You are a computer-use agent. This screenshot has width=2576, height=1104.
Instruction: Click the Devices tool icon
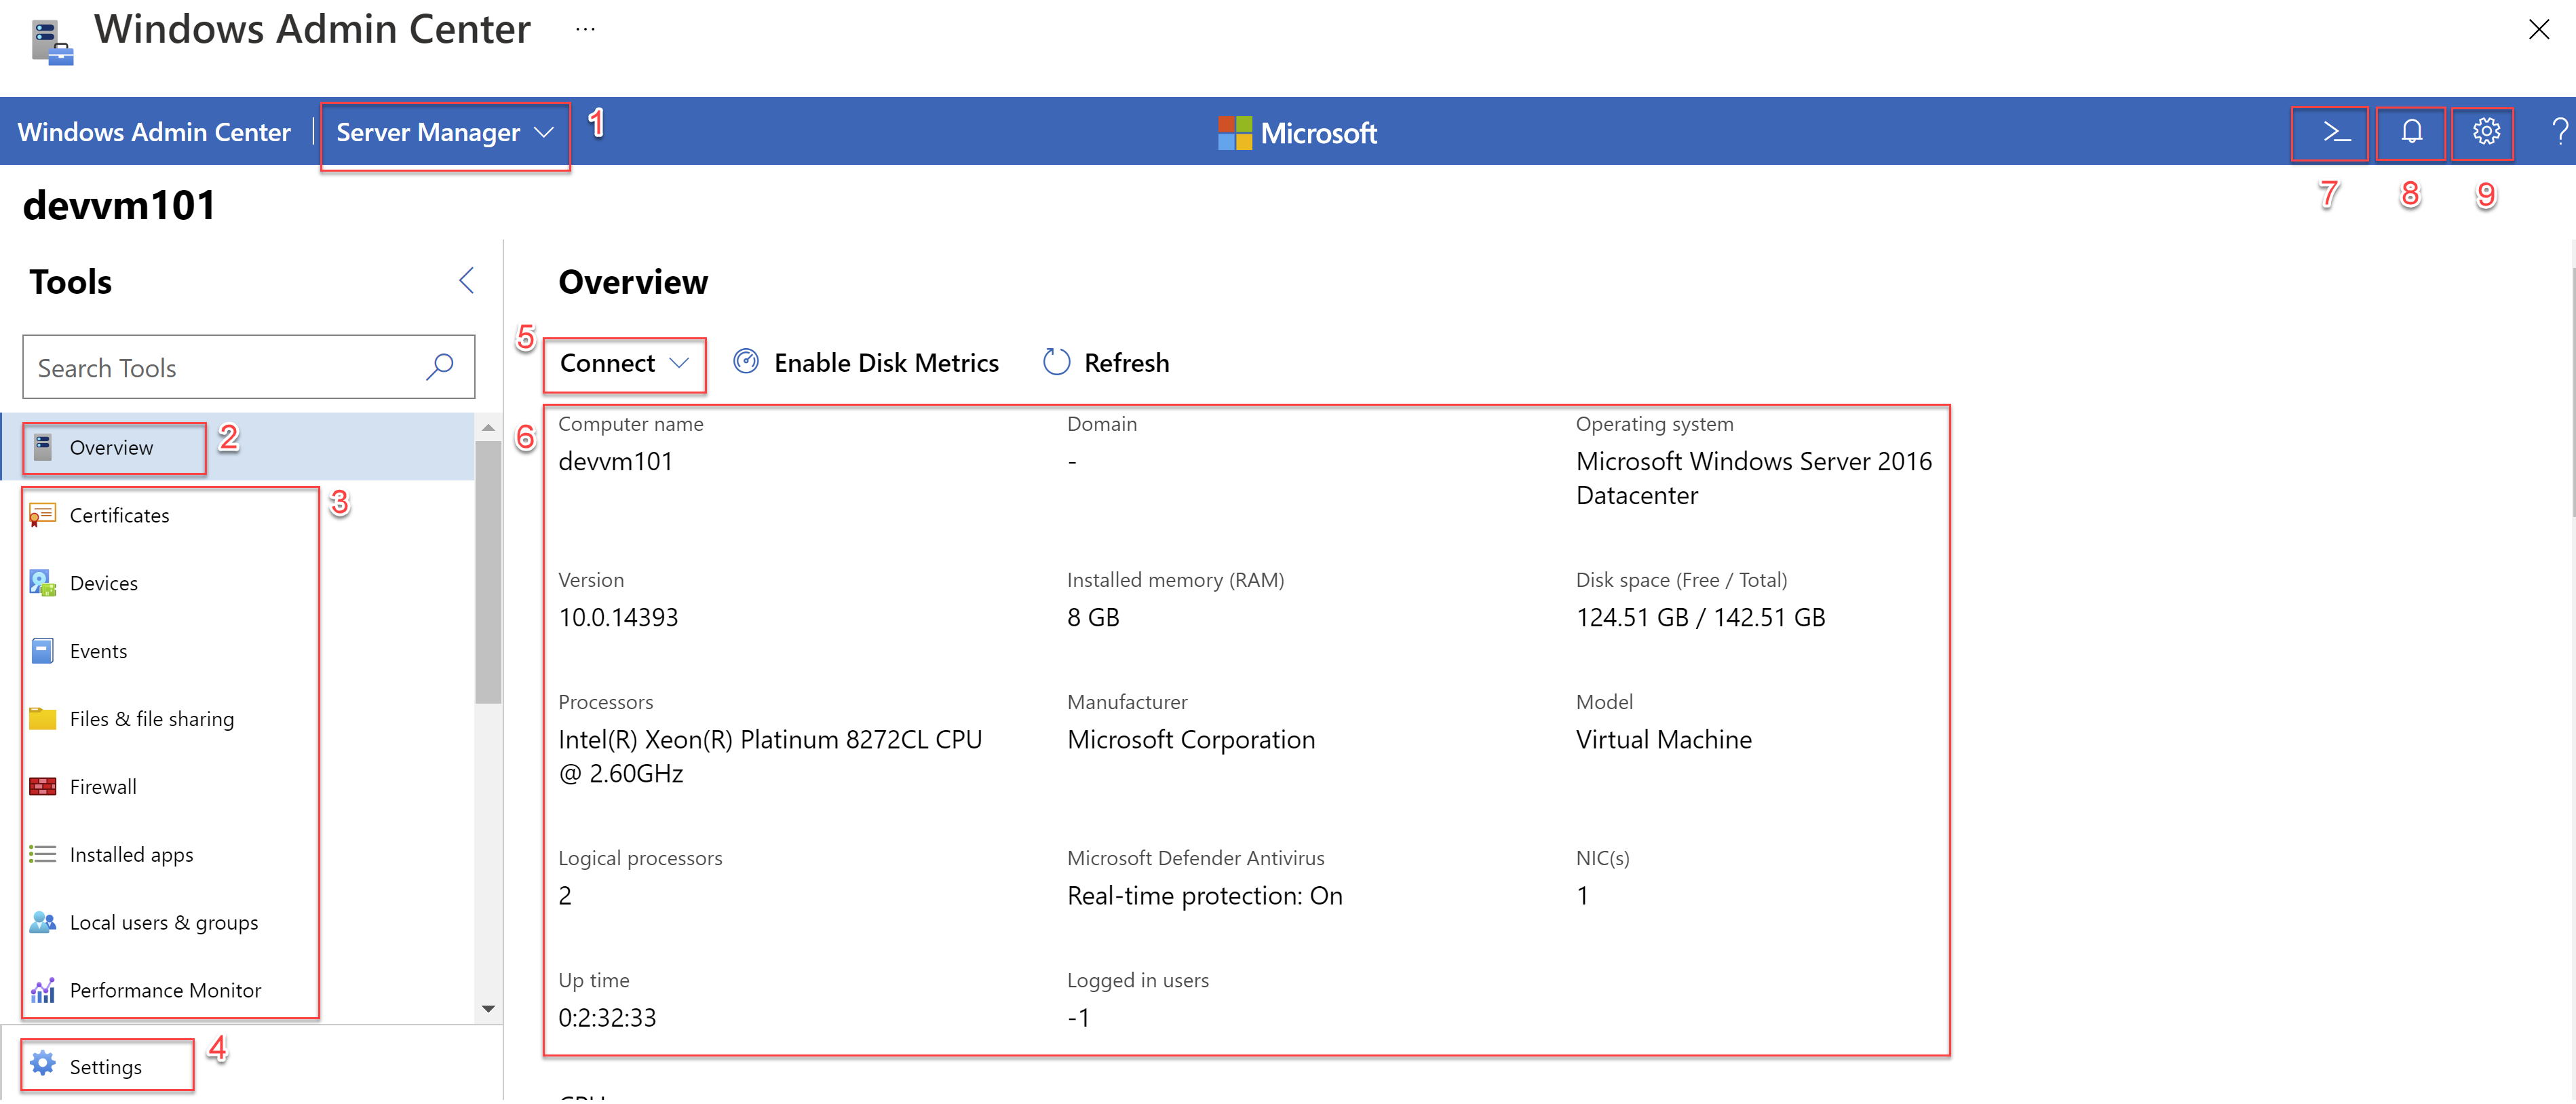coord(42,583)
